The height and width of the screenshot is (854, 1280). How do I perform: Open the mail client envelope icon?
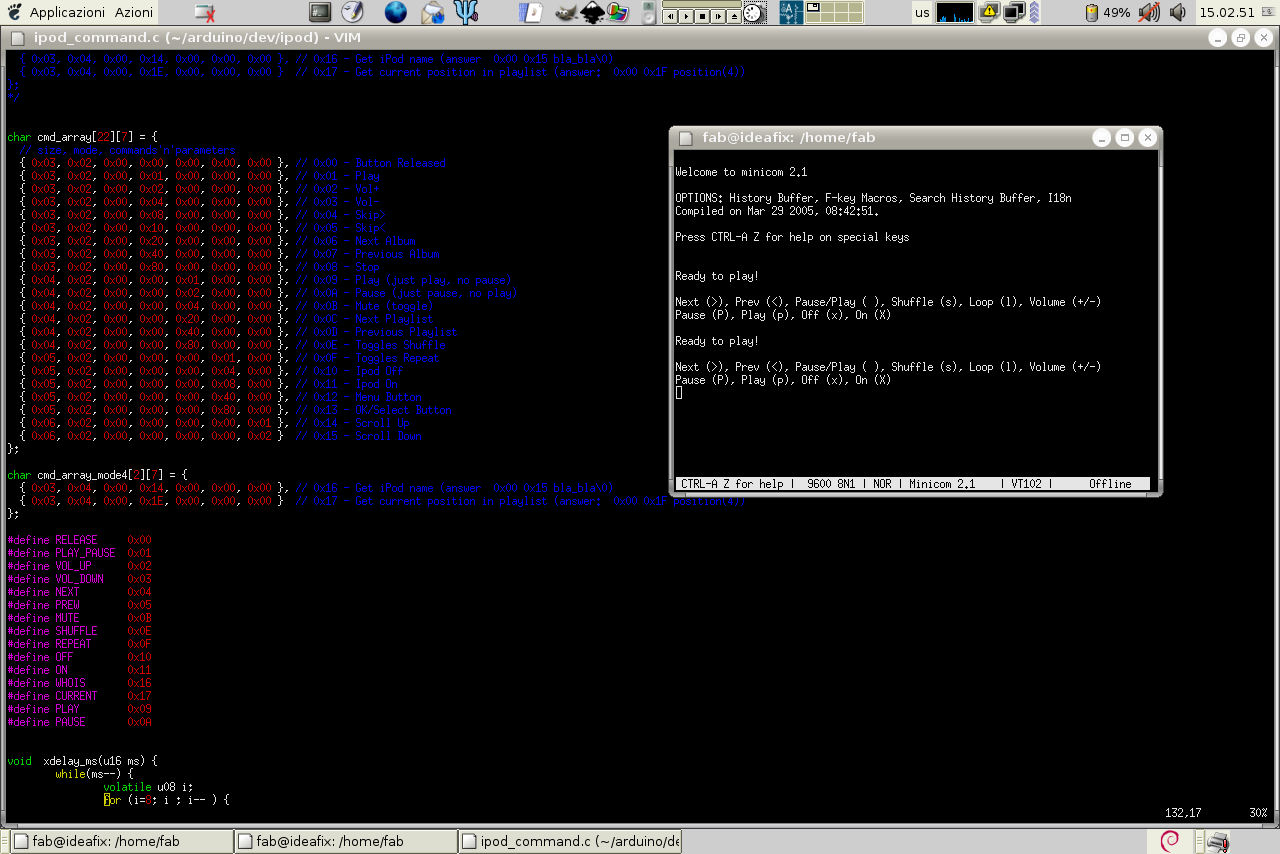(432, 13)
